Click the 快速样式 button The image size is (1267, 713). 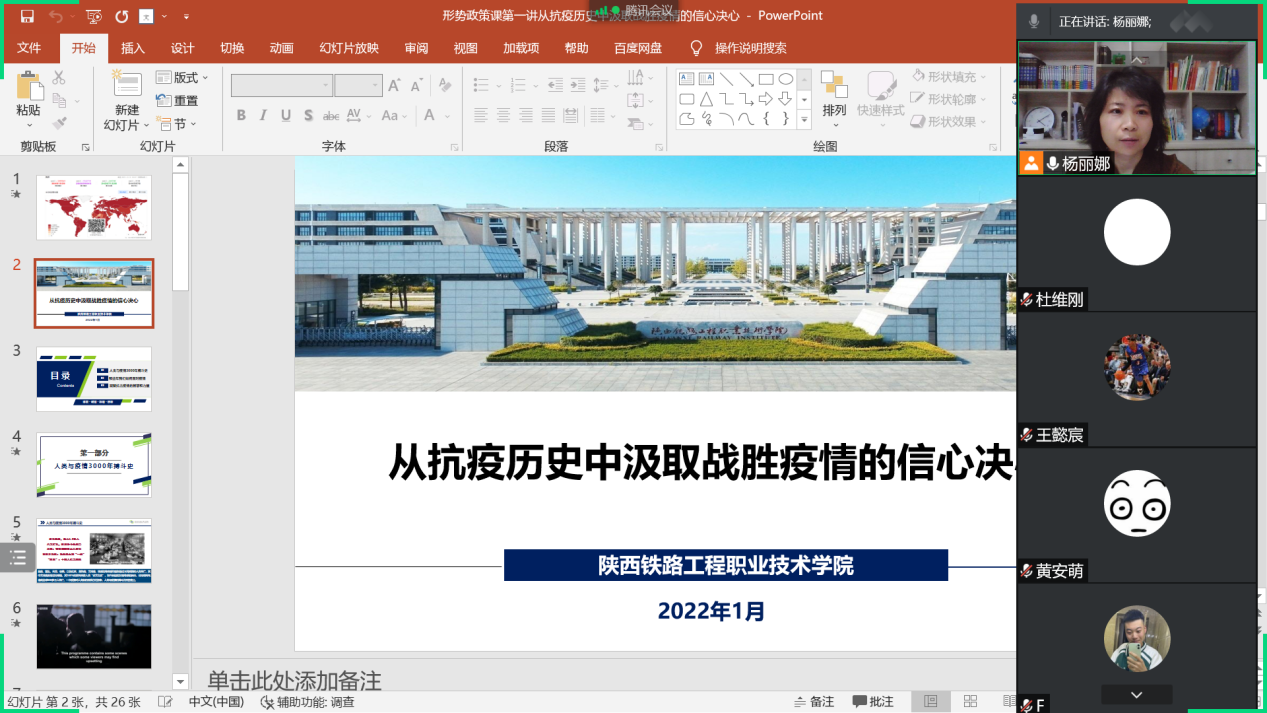pyautogui.click(x=881, y=98)
